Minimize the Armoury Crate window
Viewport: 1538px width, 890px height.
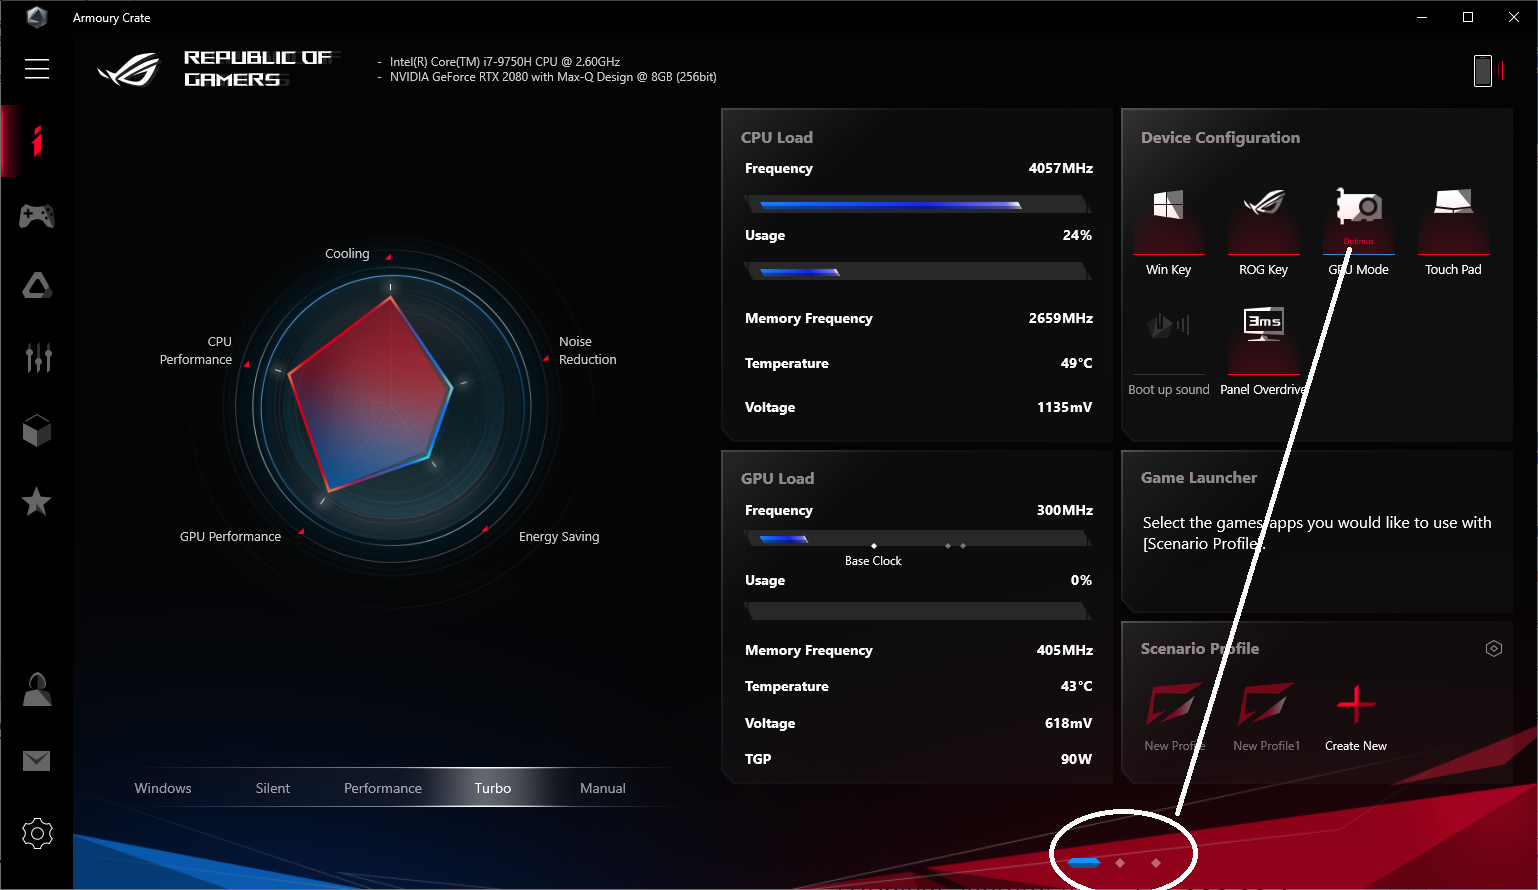coord(1421,17)
